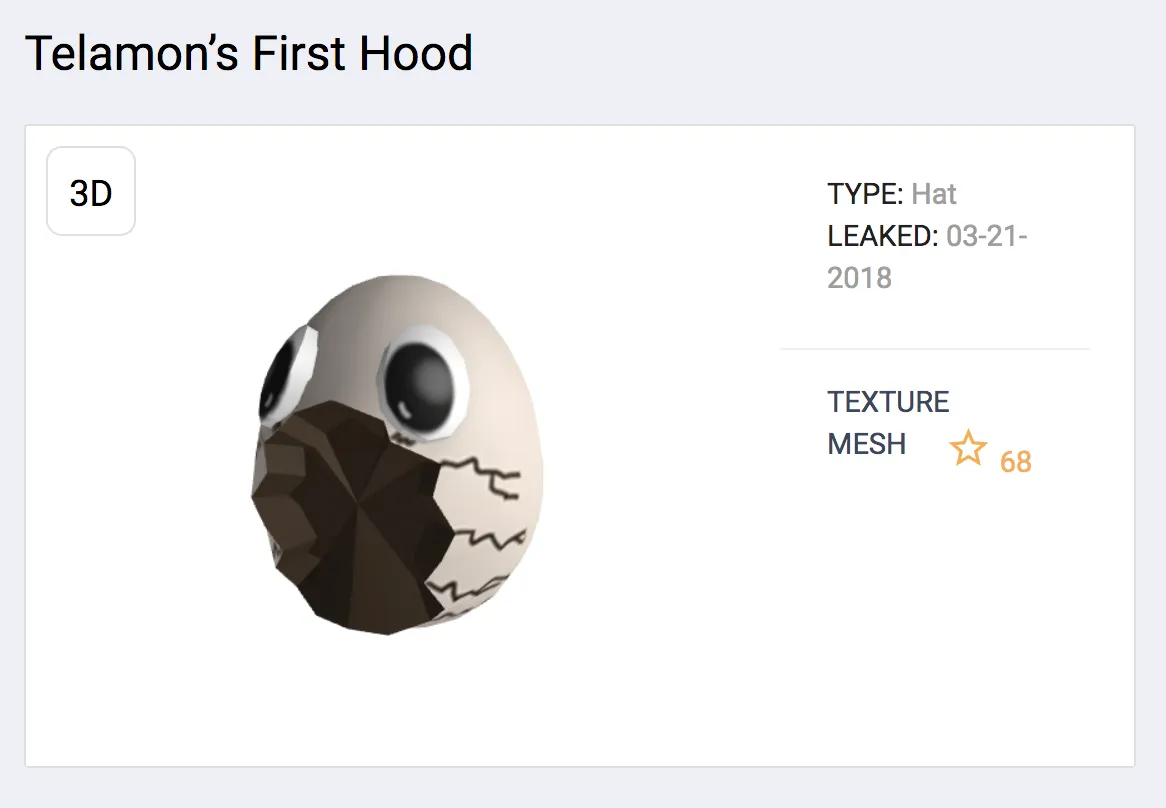Click the TYPE label

tap(863, 194)
